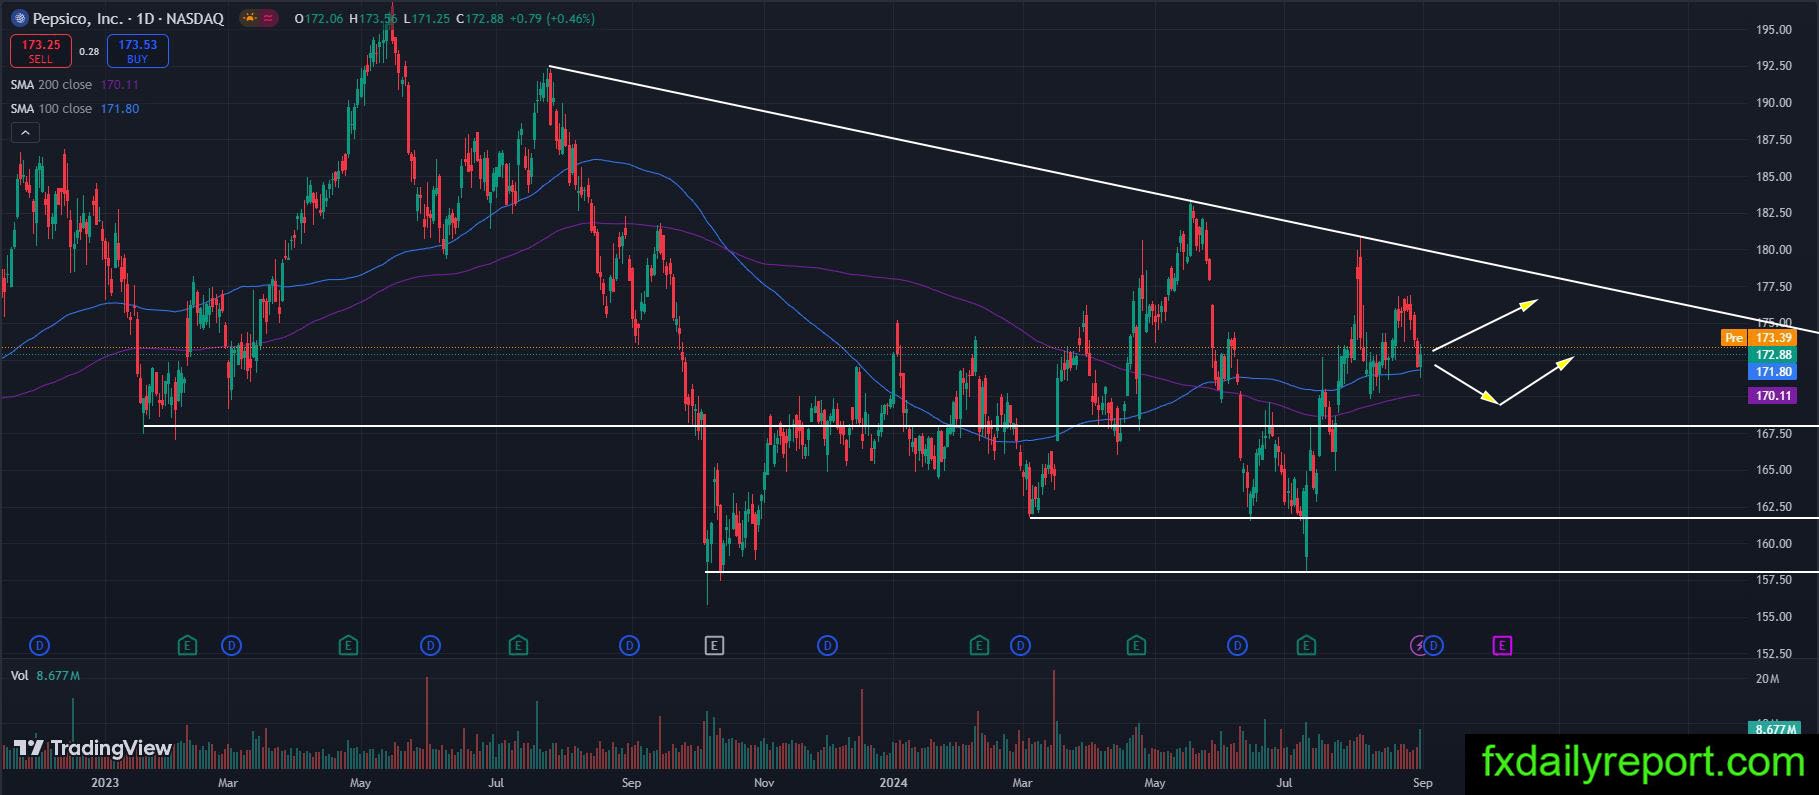
Task: Click the 2023 time axis label
Action: pos(105,783)
